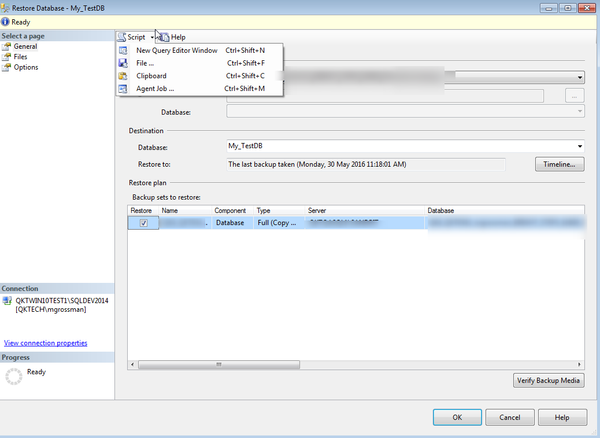This screenshot has width=600, height=438.
Task: Click the Ready info icon
Action: 5,22
